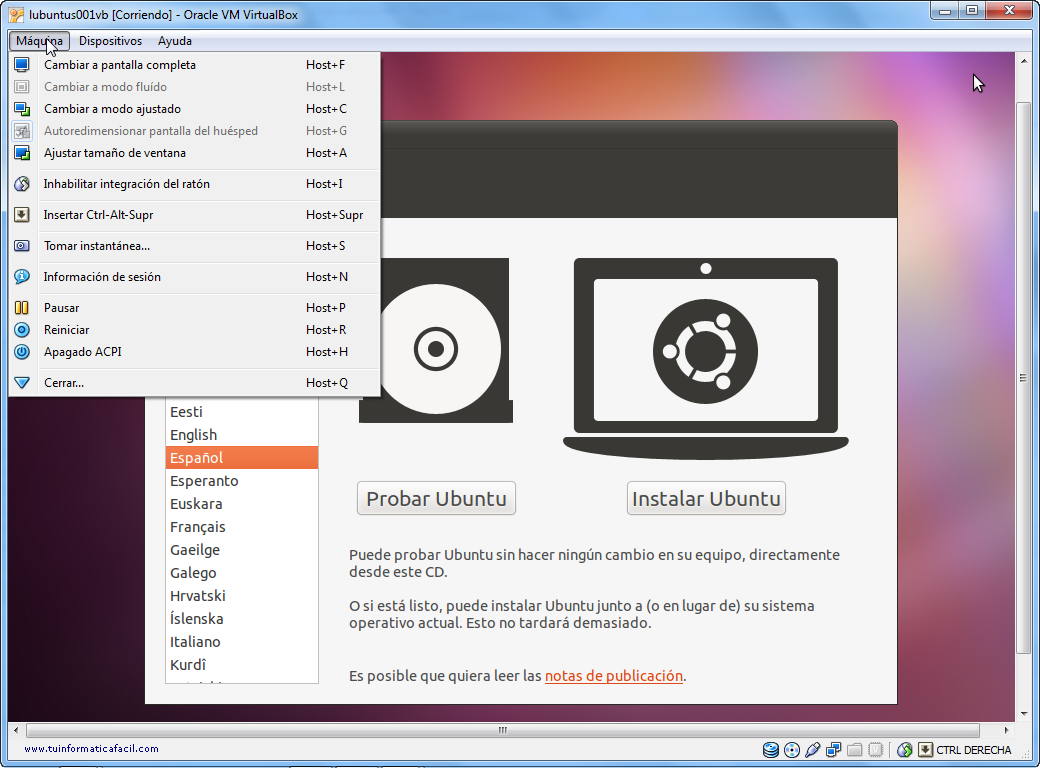
Task: Select Inhabilitar integración del ratón
Action: coord(194,184)
